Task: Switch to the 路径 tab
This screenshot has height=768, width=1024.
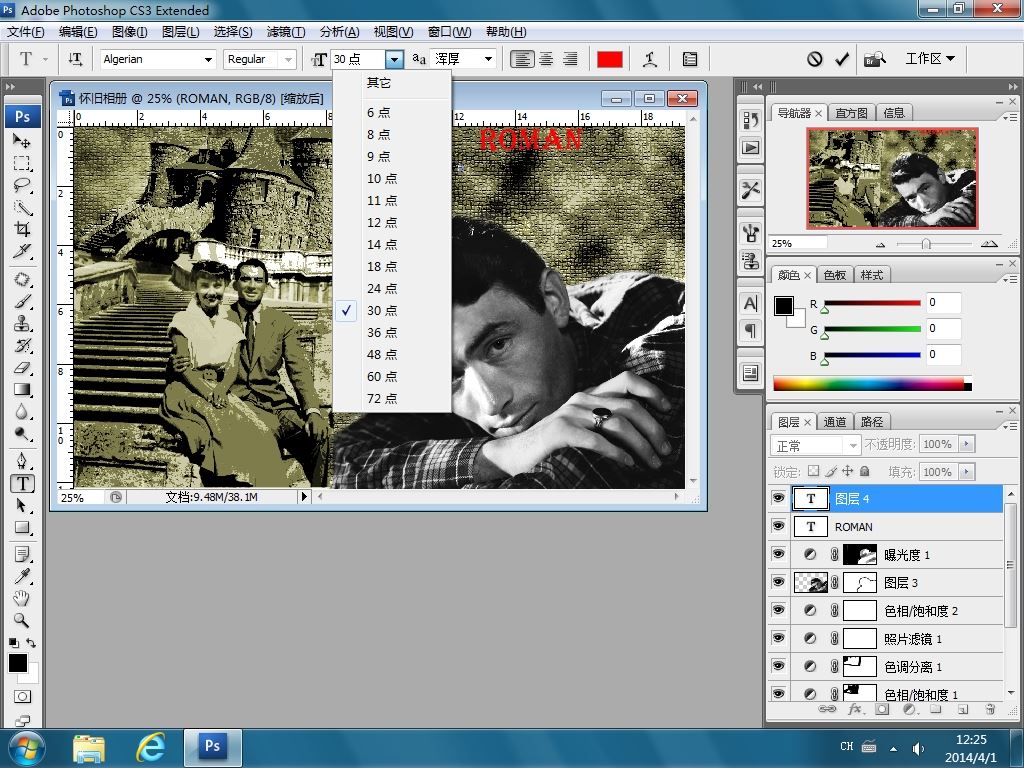Action: click(872, 422)
